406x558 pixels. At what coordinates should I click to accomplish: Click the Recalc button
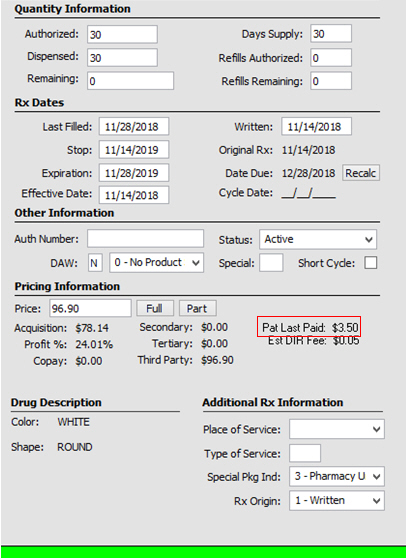361,173
